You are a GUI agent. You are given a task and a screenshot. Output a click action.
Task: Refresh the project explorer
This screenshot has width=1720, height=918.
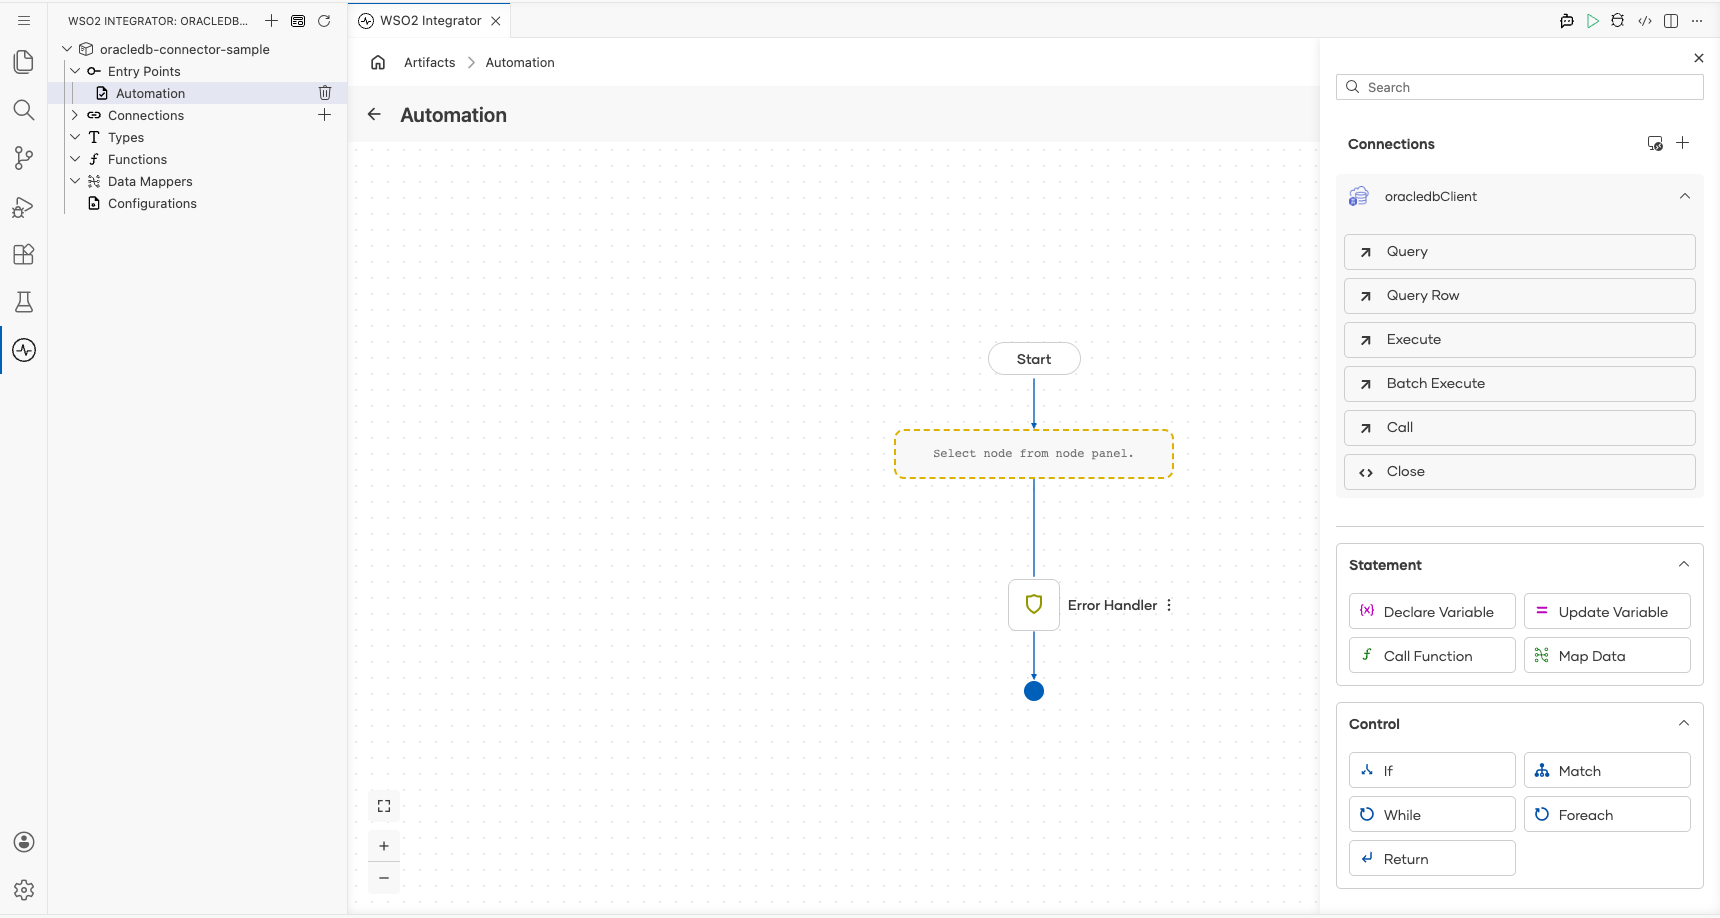[x=324, y=21]
